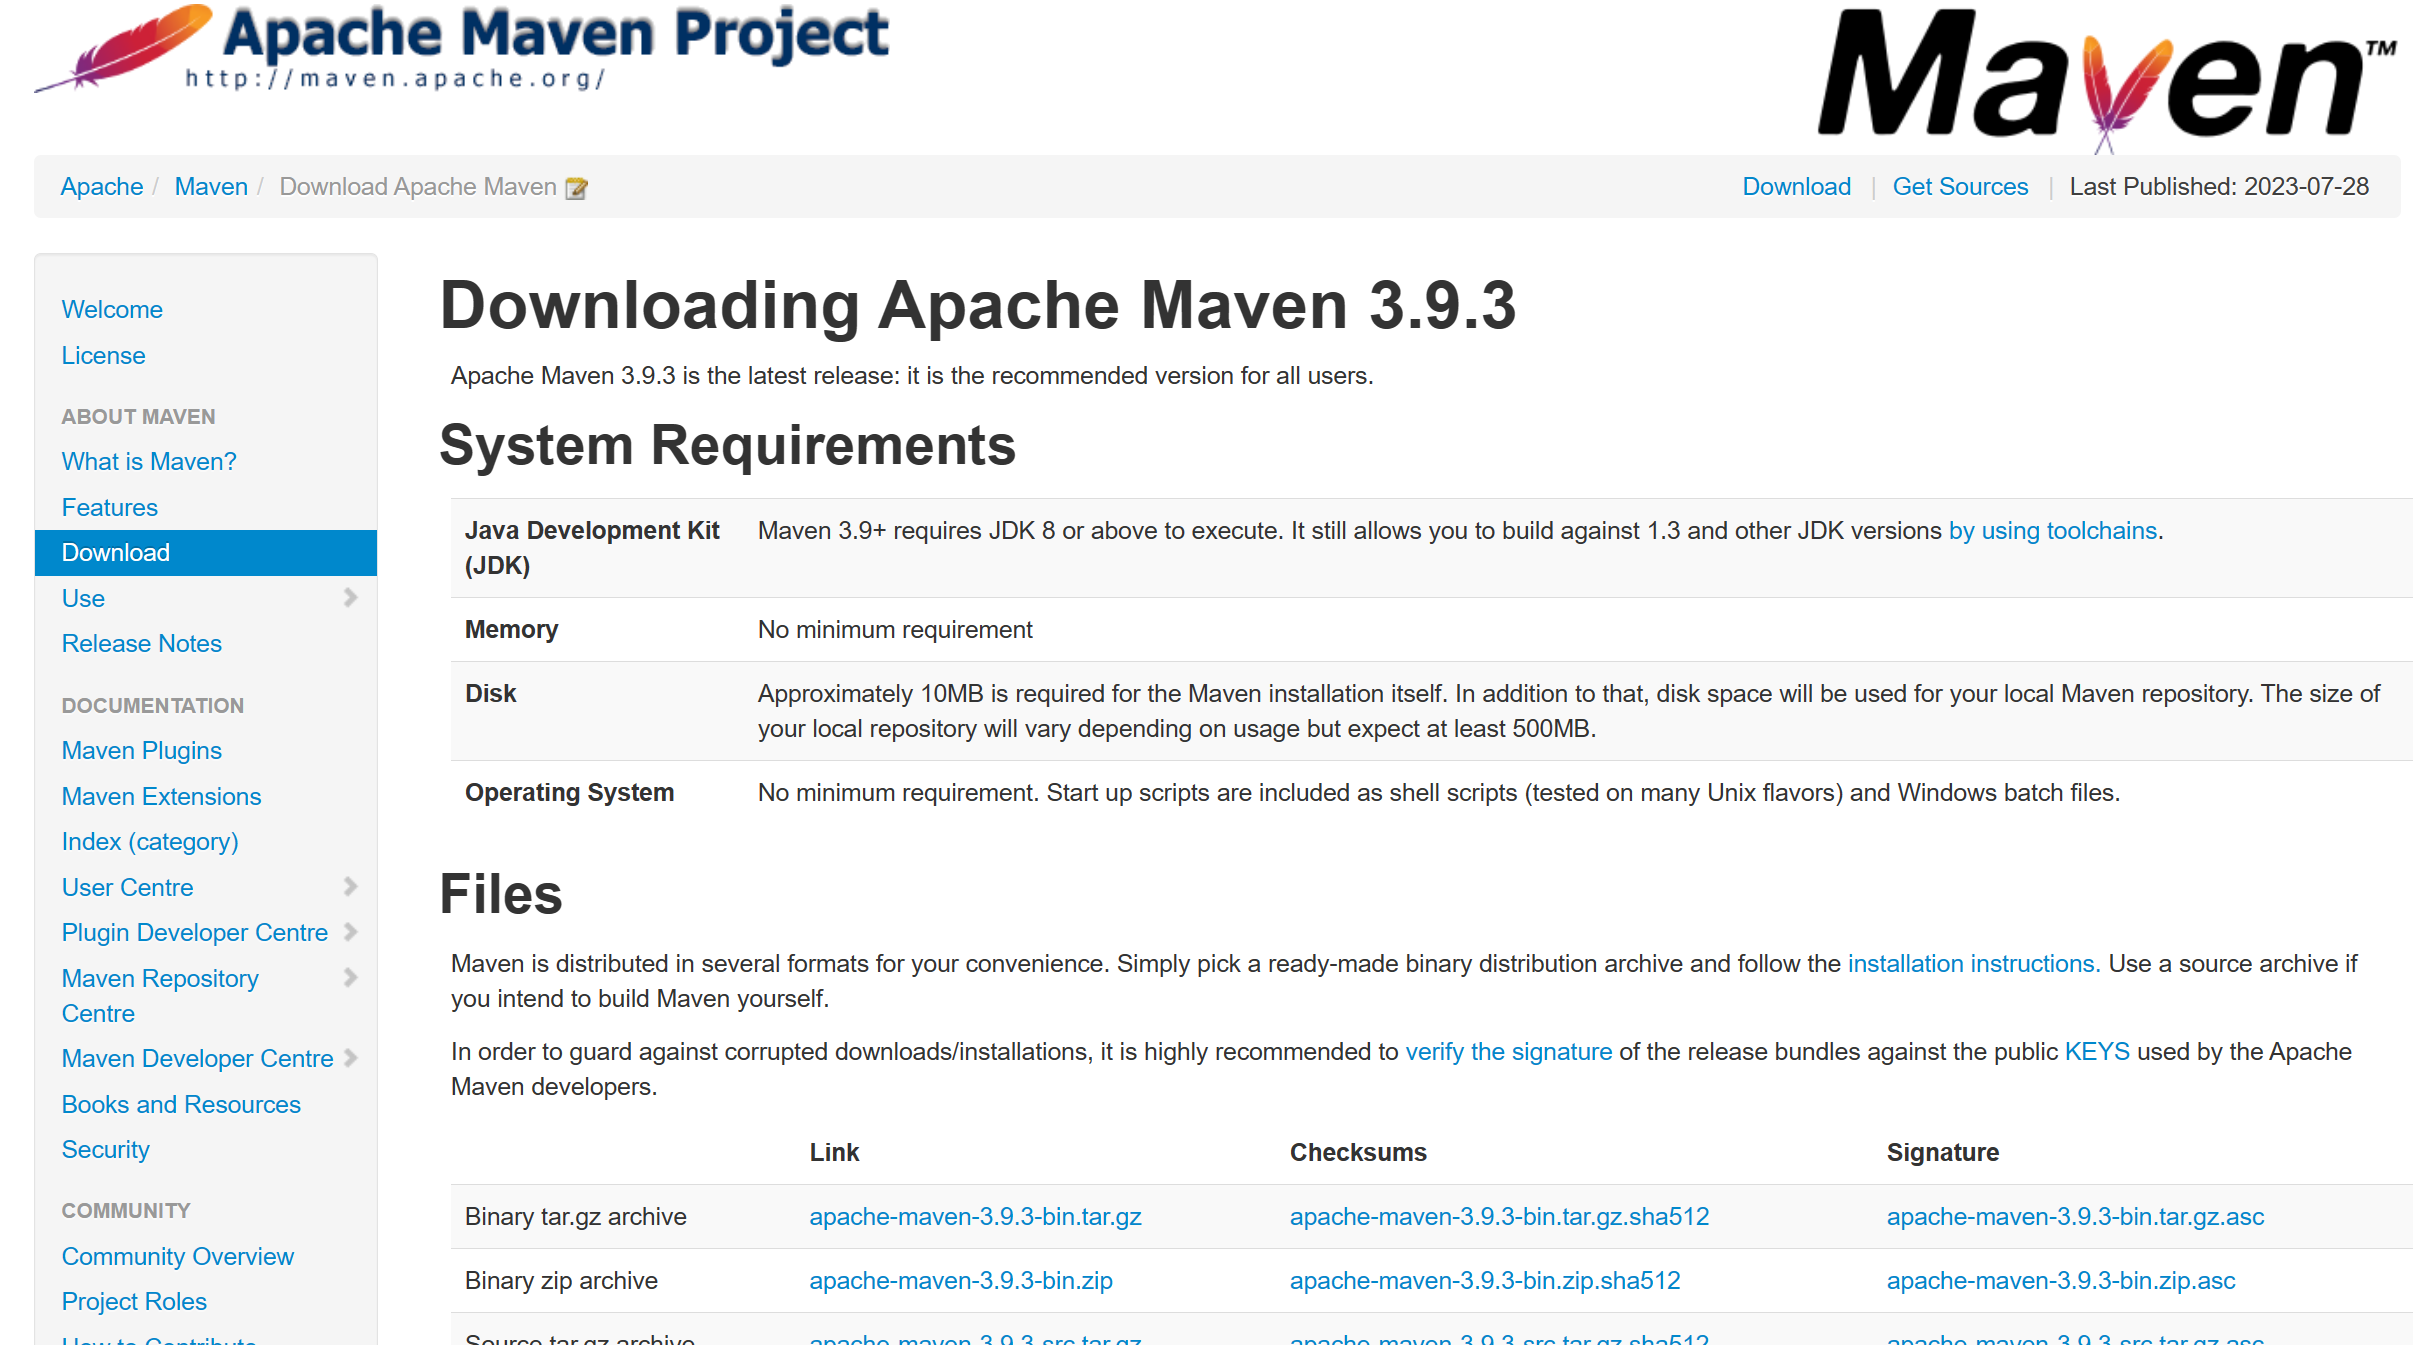
Task: Open the installation instructions link
Action: click(1973, 964)
